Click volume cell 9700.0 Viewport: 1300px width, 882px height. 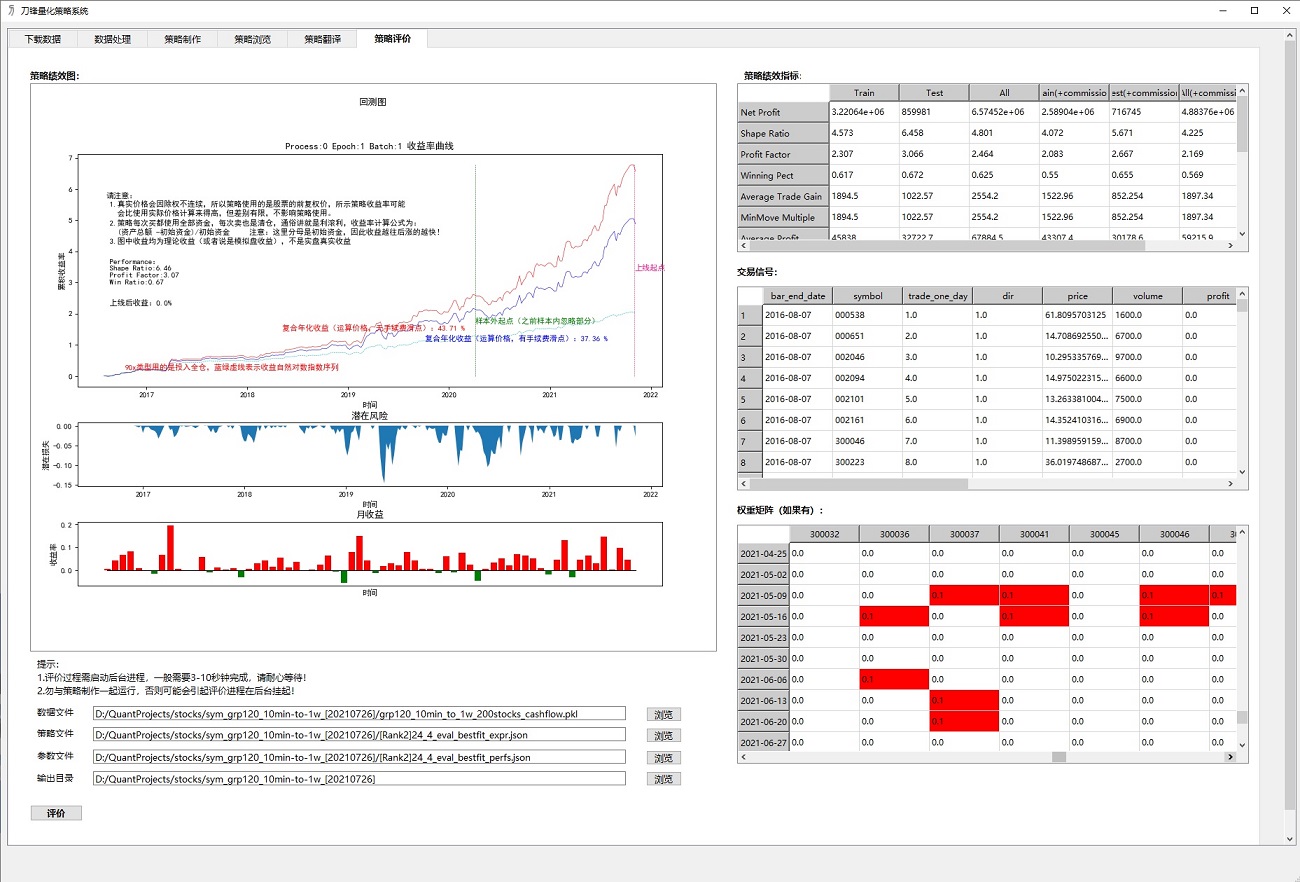click(x=1147, y=357)
